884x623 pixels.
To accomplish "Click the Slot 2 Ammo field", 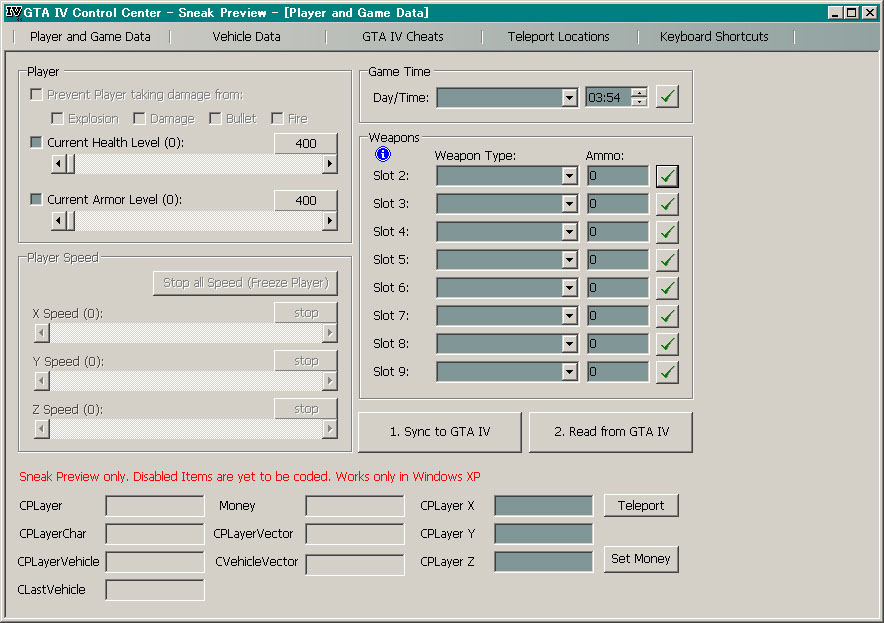I will tap(617, 176).
